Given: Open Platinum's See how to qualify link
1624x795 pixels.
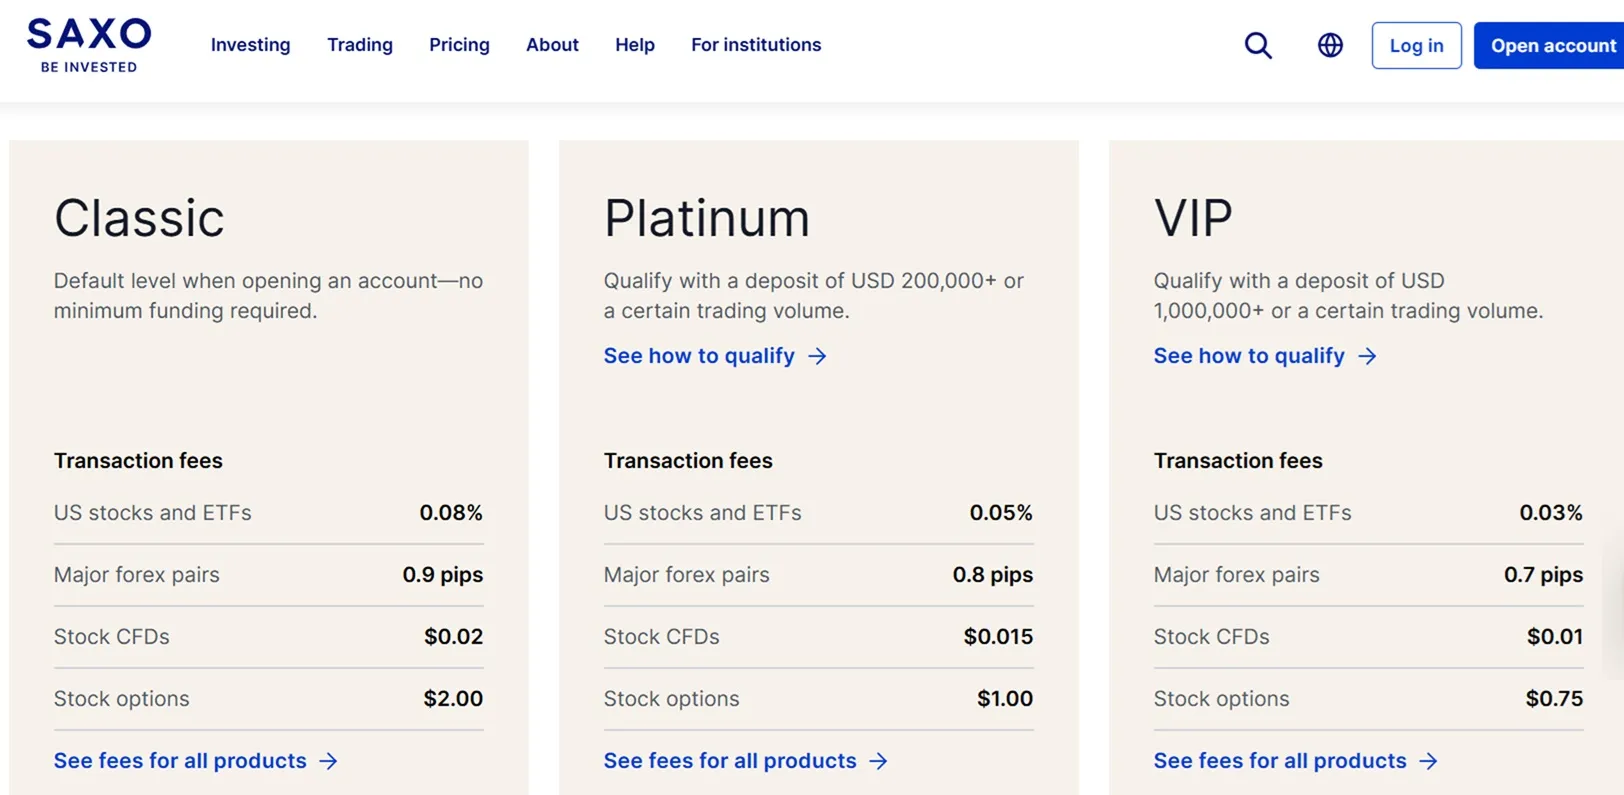Looking at the screenshot, I should [x=715, y=356].
